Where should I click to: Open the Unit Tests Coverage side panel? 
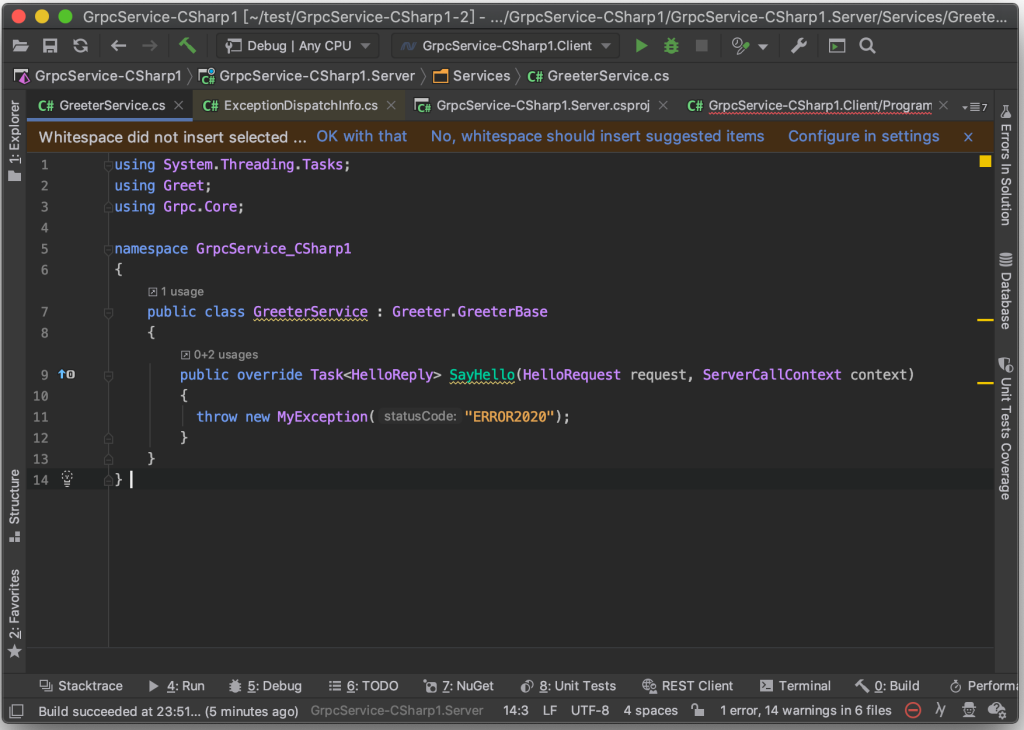(1005, 428)
